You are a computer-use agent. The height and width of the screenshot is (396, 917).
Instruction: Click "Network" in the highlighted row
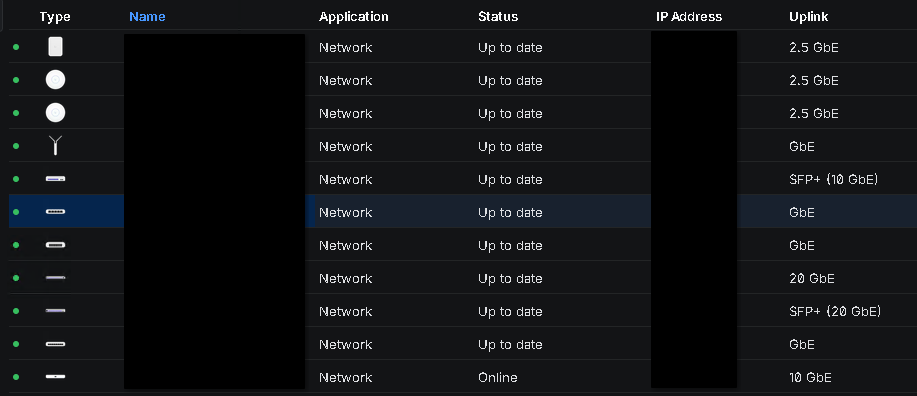[346, 212]
